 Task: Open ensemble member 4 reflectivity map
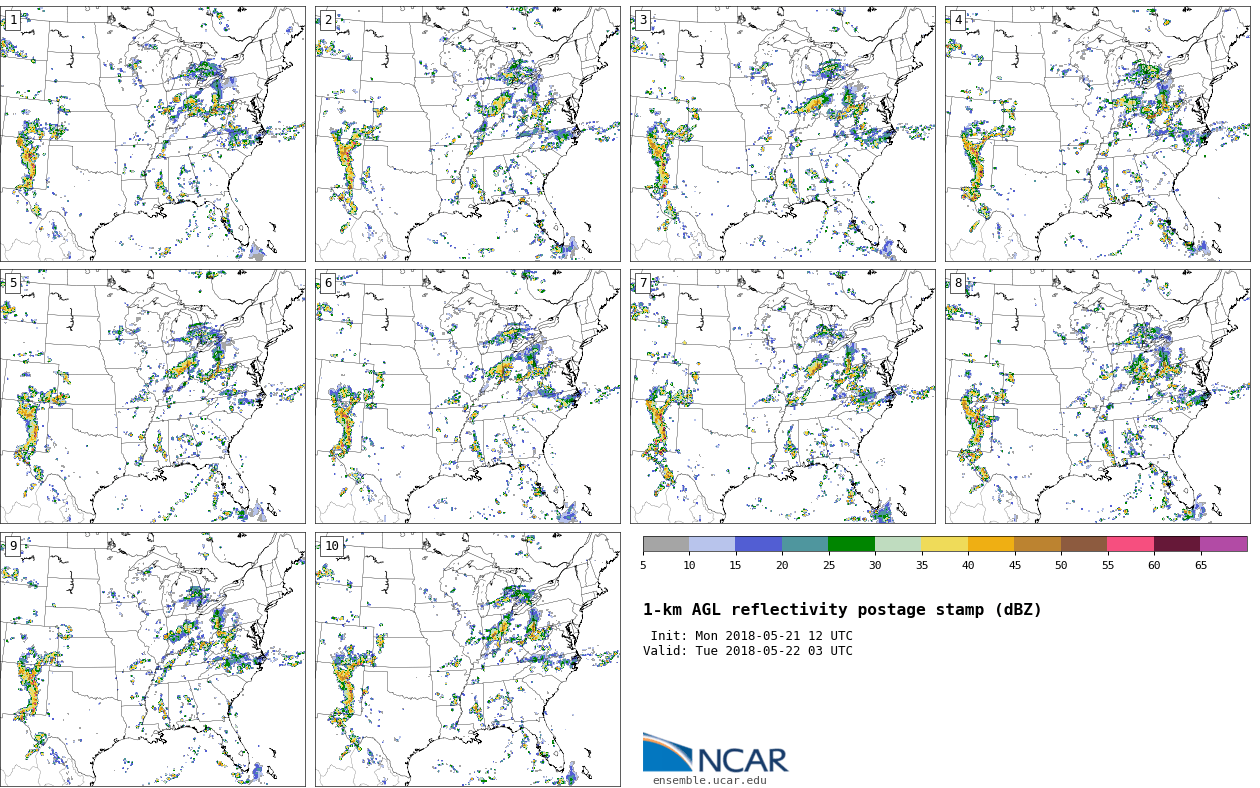(1097, 134)
